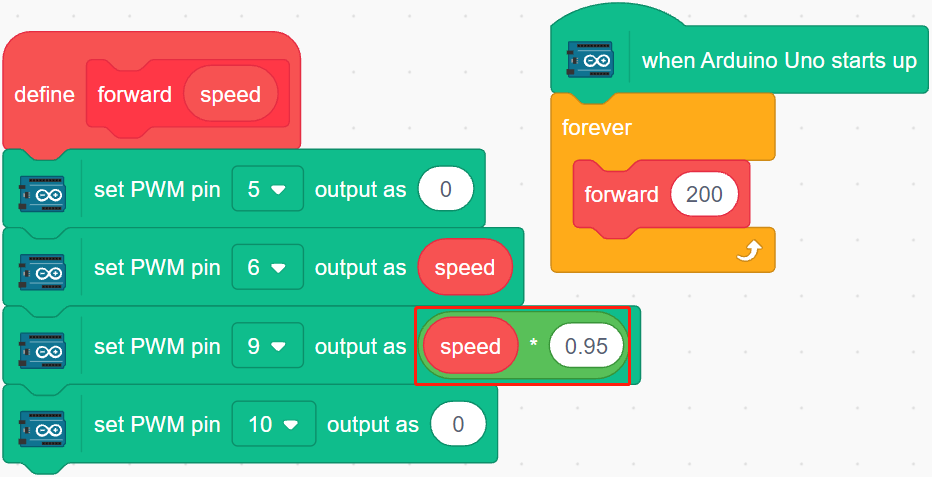Open the PWM pin 5 dropdown
This screenshot has width=932, height=477.
267,189
